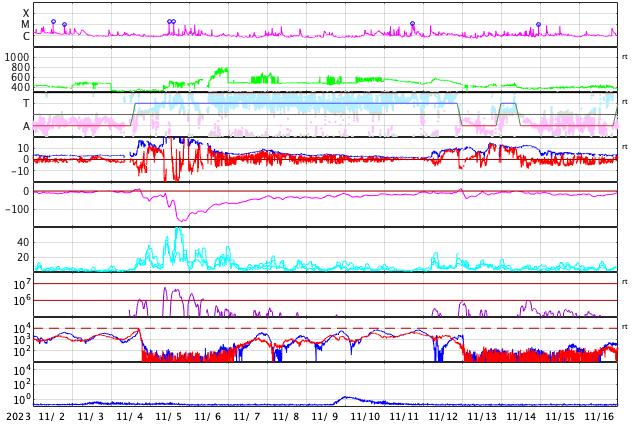Select the "10^6" axis label
The height and width of the screenshot is (424, 634).
tap(22, 301)
